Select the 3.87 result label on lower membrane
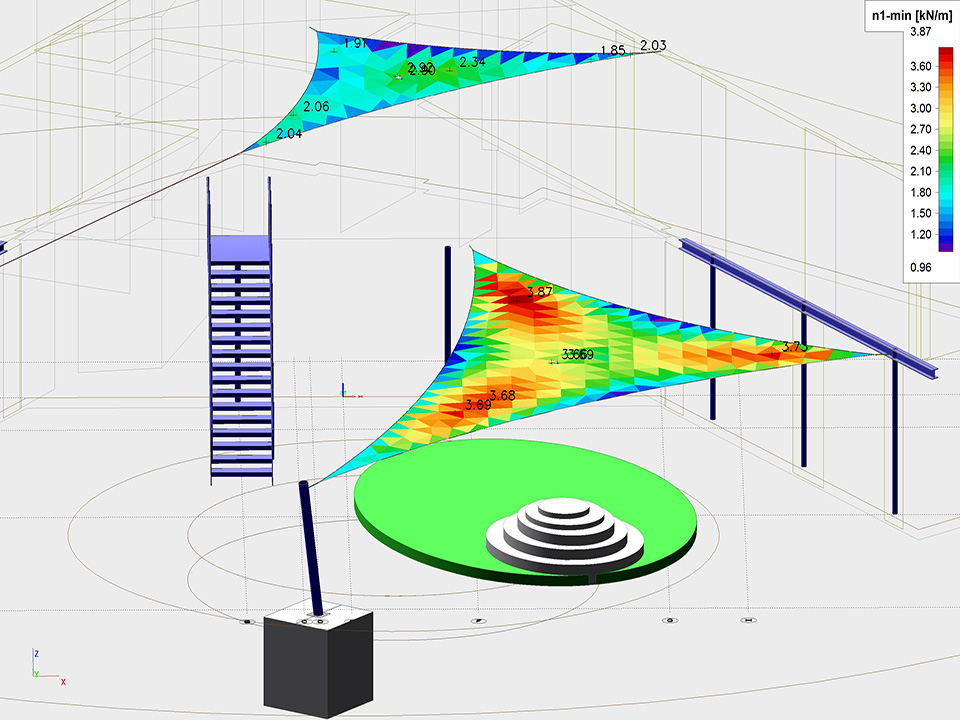The image size is (960, 720). (538, 292)
